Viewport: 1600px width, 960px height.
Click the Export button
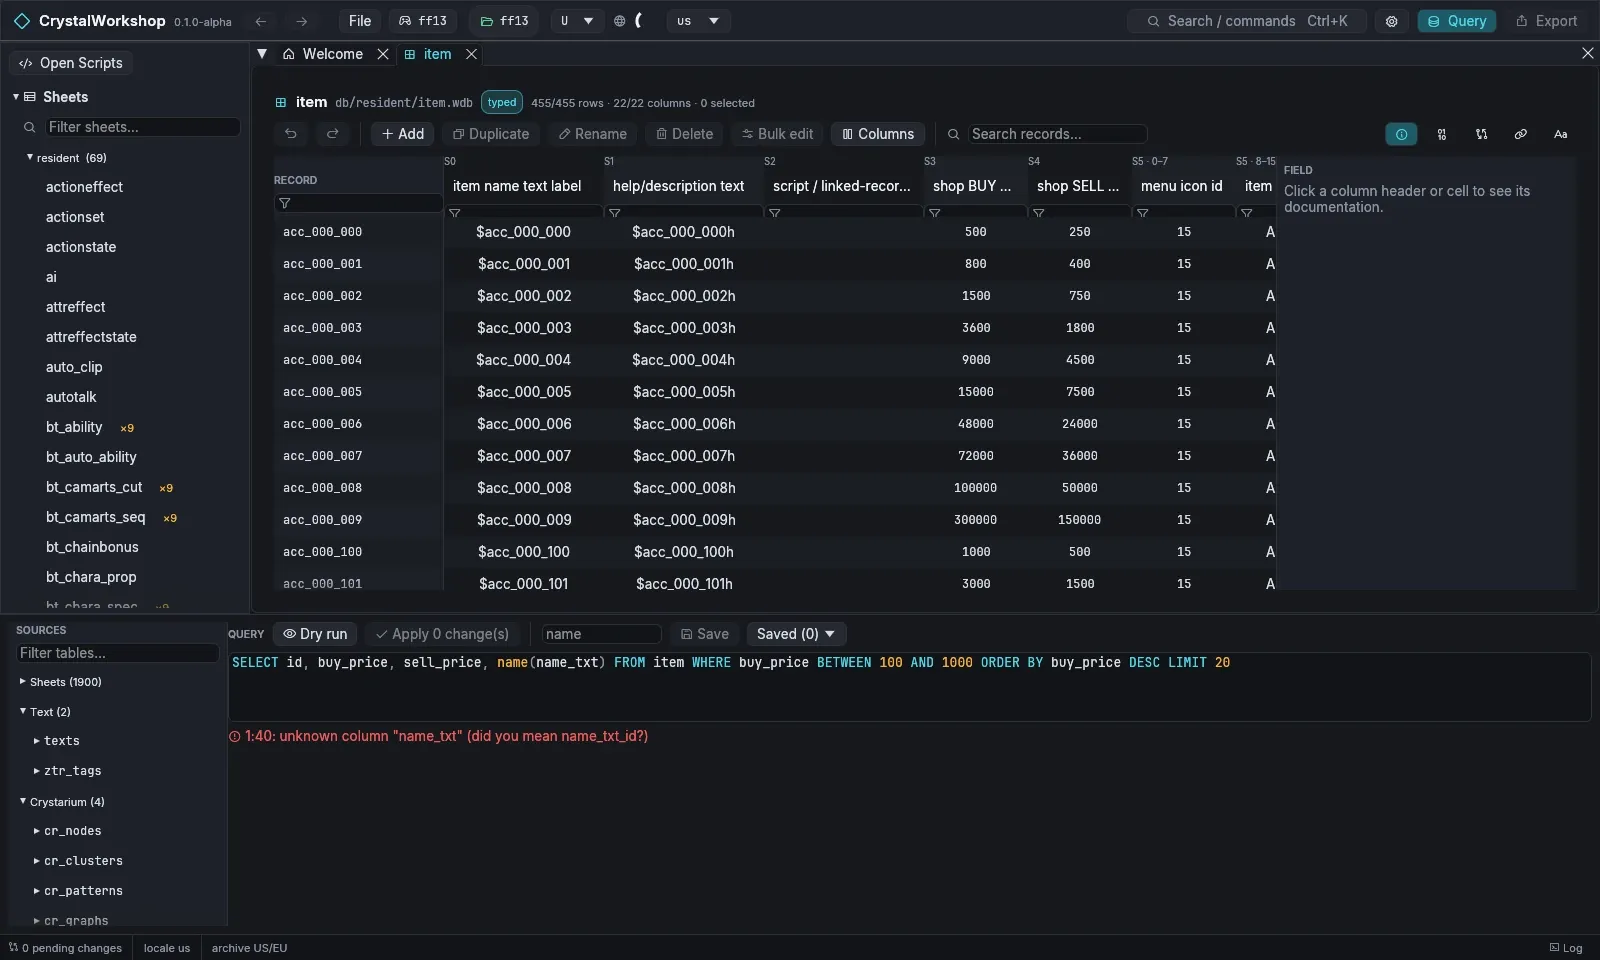click(1547, 21)
